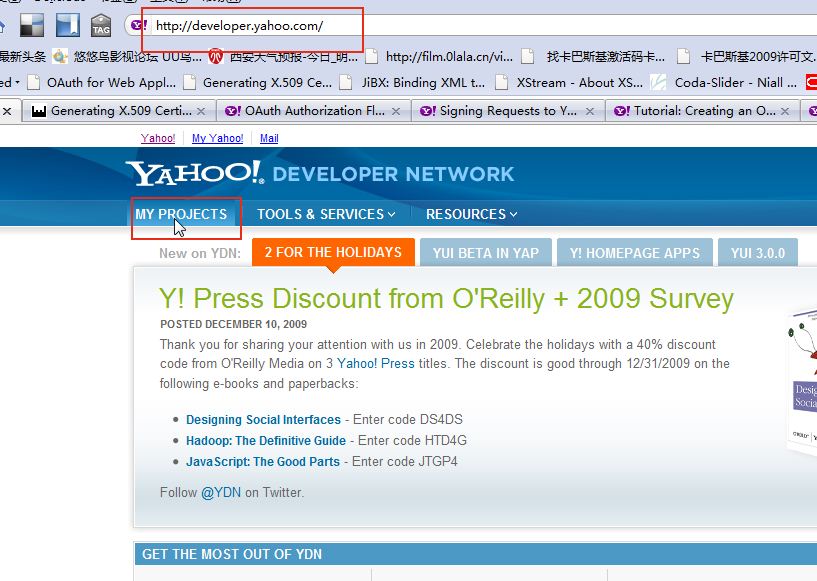
Task: Click the Y! Press Discount article headline
Action: pyautogui.click(x=446, y=299)
